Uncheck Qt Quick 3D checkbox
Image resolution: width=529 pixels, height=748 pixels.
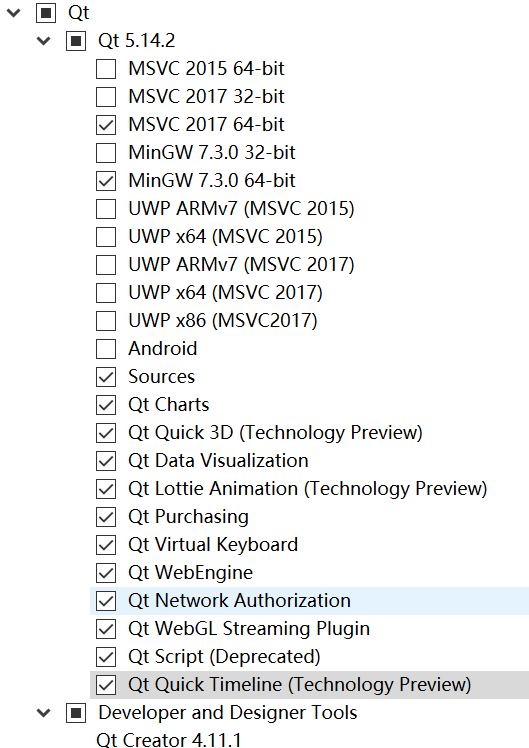pos(106,433)
